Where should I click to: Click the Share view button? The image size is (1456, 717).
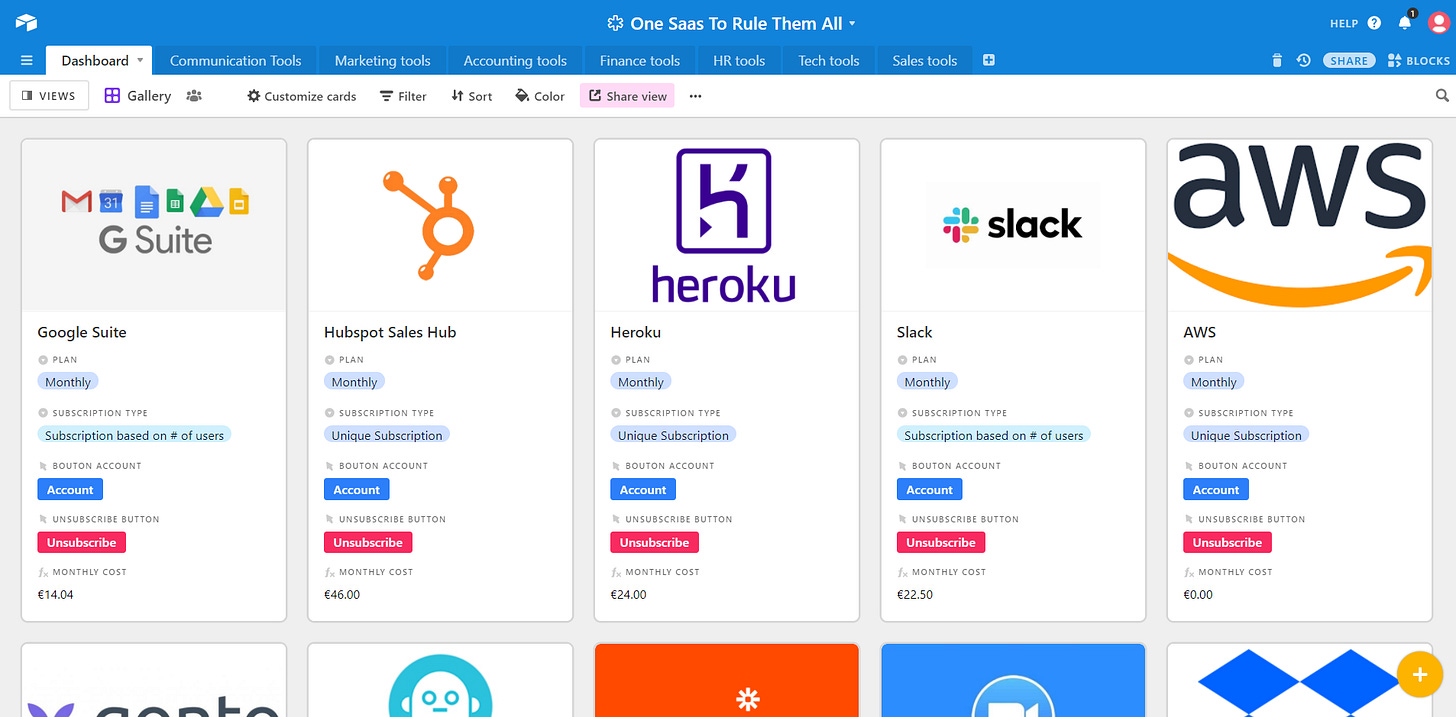pos(627,96)
